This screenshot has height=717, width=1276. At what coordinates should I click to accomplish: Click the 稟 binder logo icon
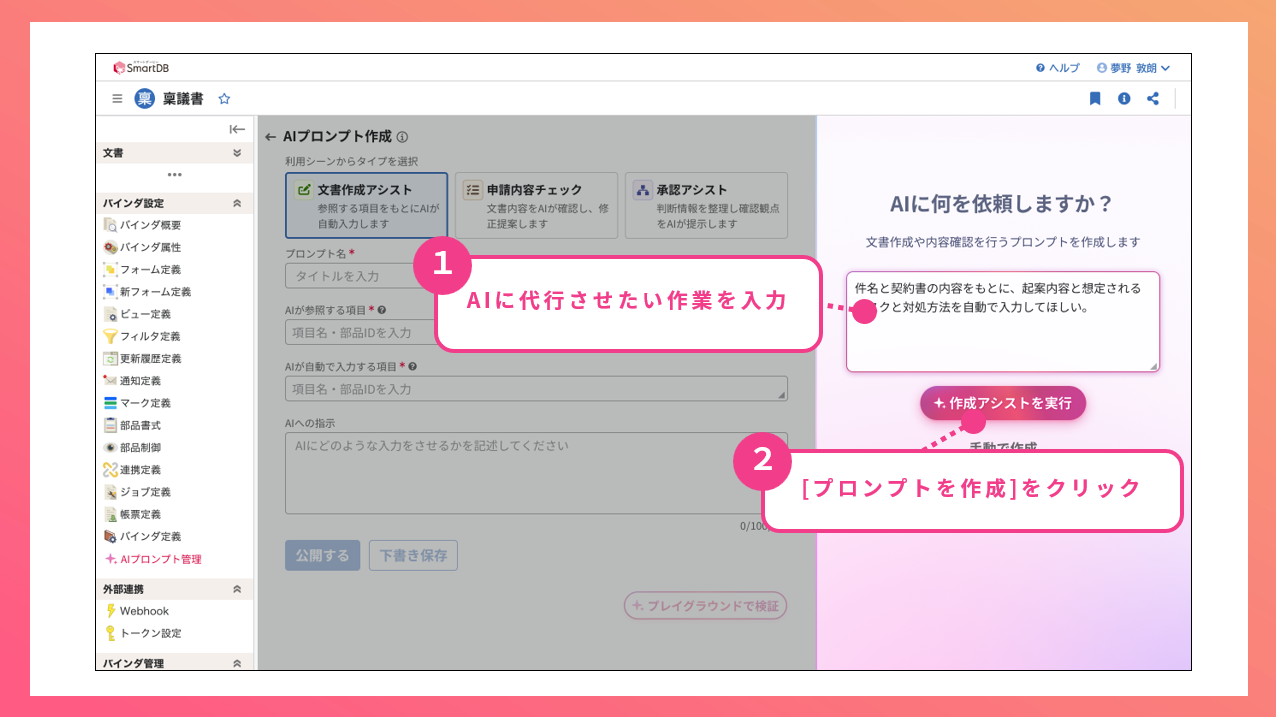click(x=145, y=99)
